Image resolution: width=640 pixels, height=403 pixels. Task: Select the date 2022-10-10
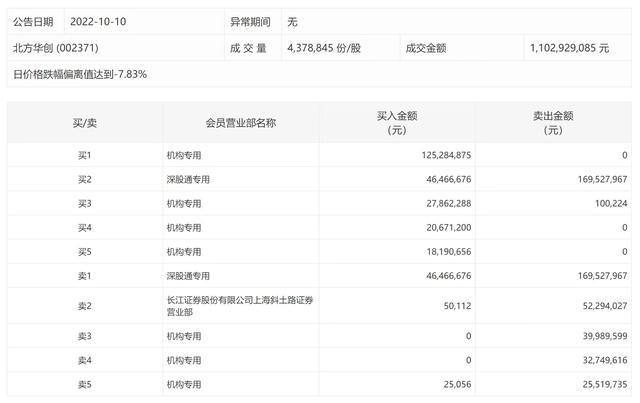click(98, 22)
